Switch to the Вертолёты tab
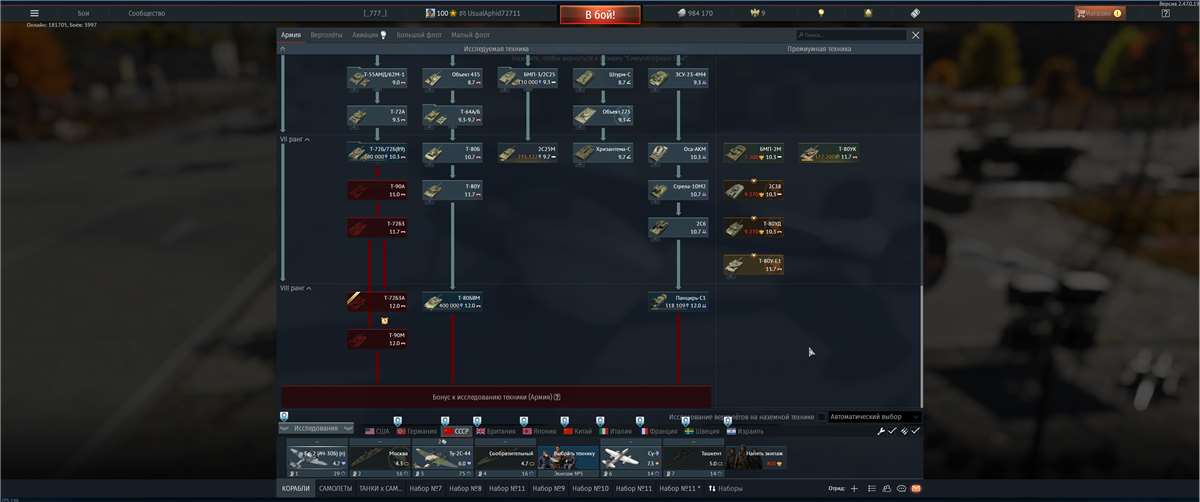Screen dimensions: 1200x502 click(326, 35)
